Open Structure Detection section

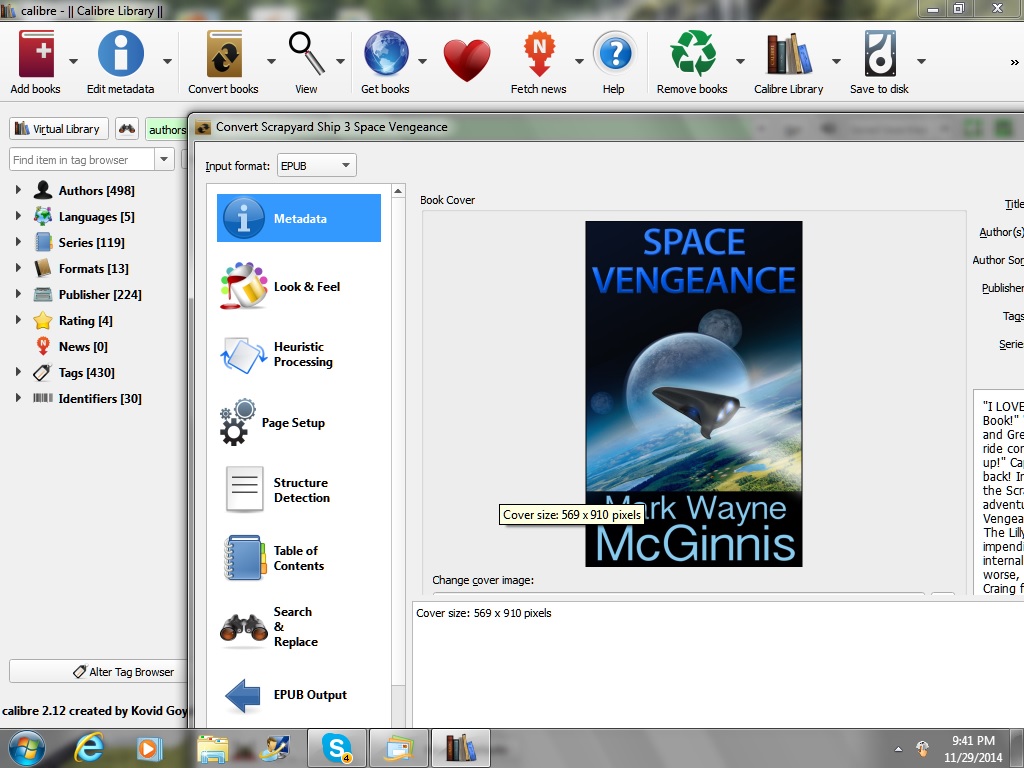pyautogui.click(x=299, y=490)
